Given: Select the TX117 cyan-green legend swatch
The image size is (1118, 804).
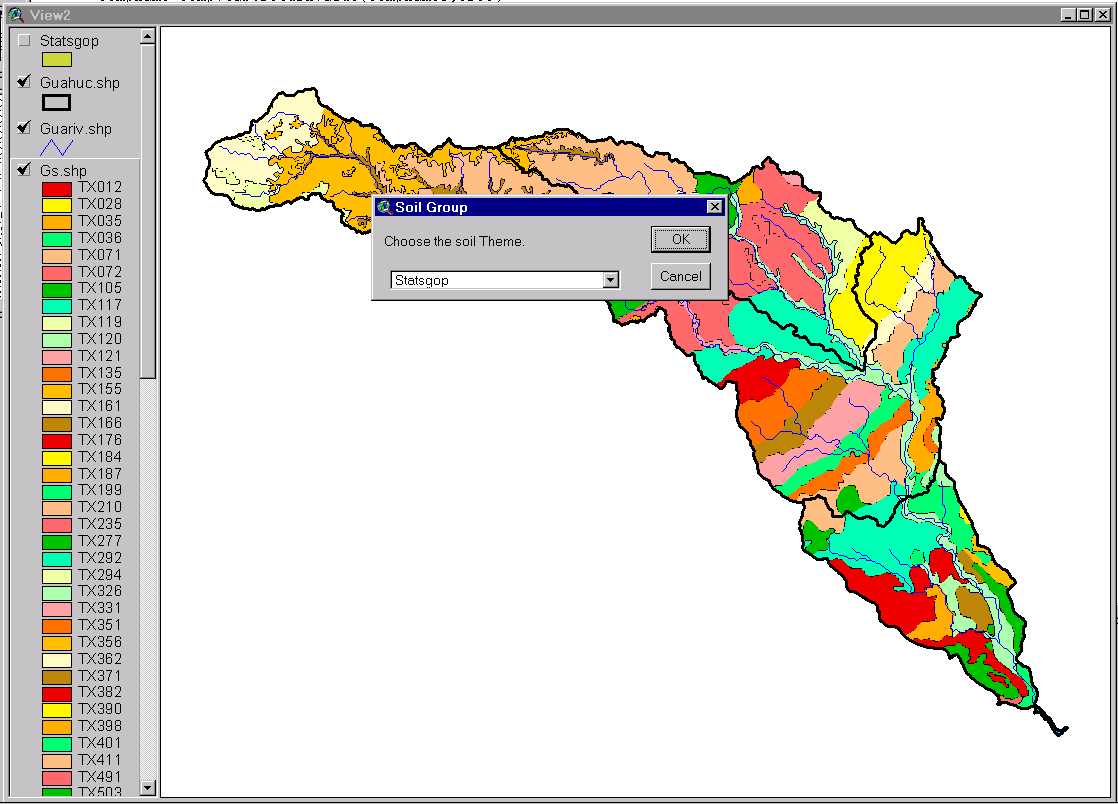Looking at the screenshot, I should pos(56,305).
